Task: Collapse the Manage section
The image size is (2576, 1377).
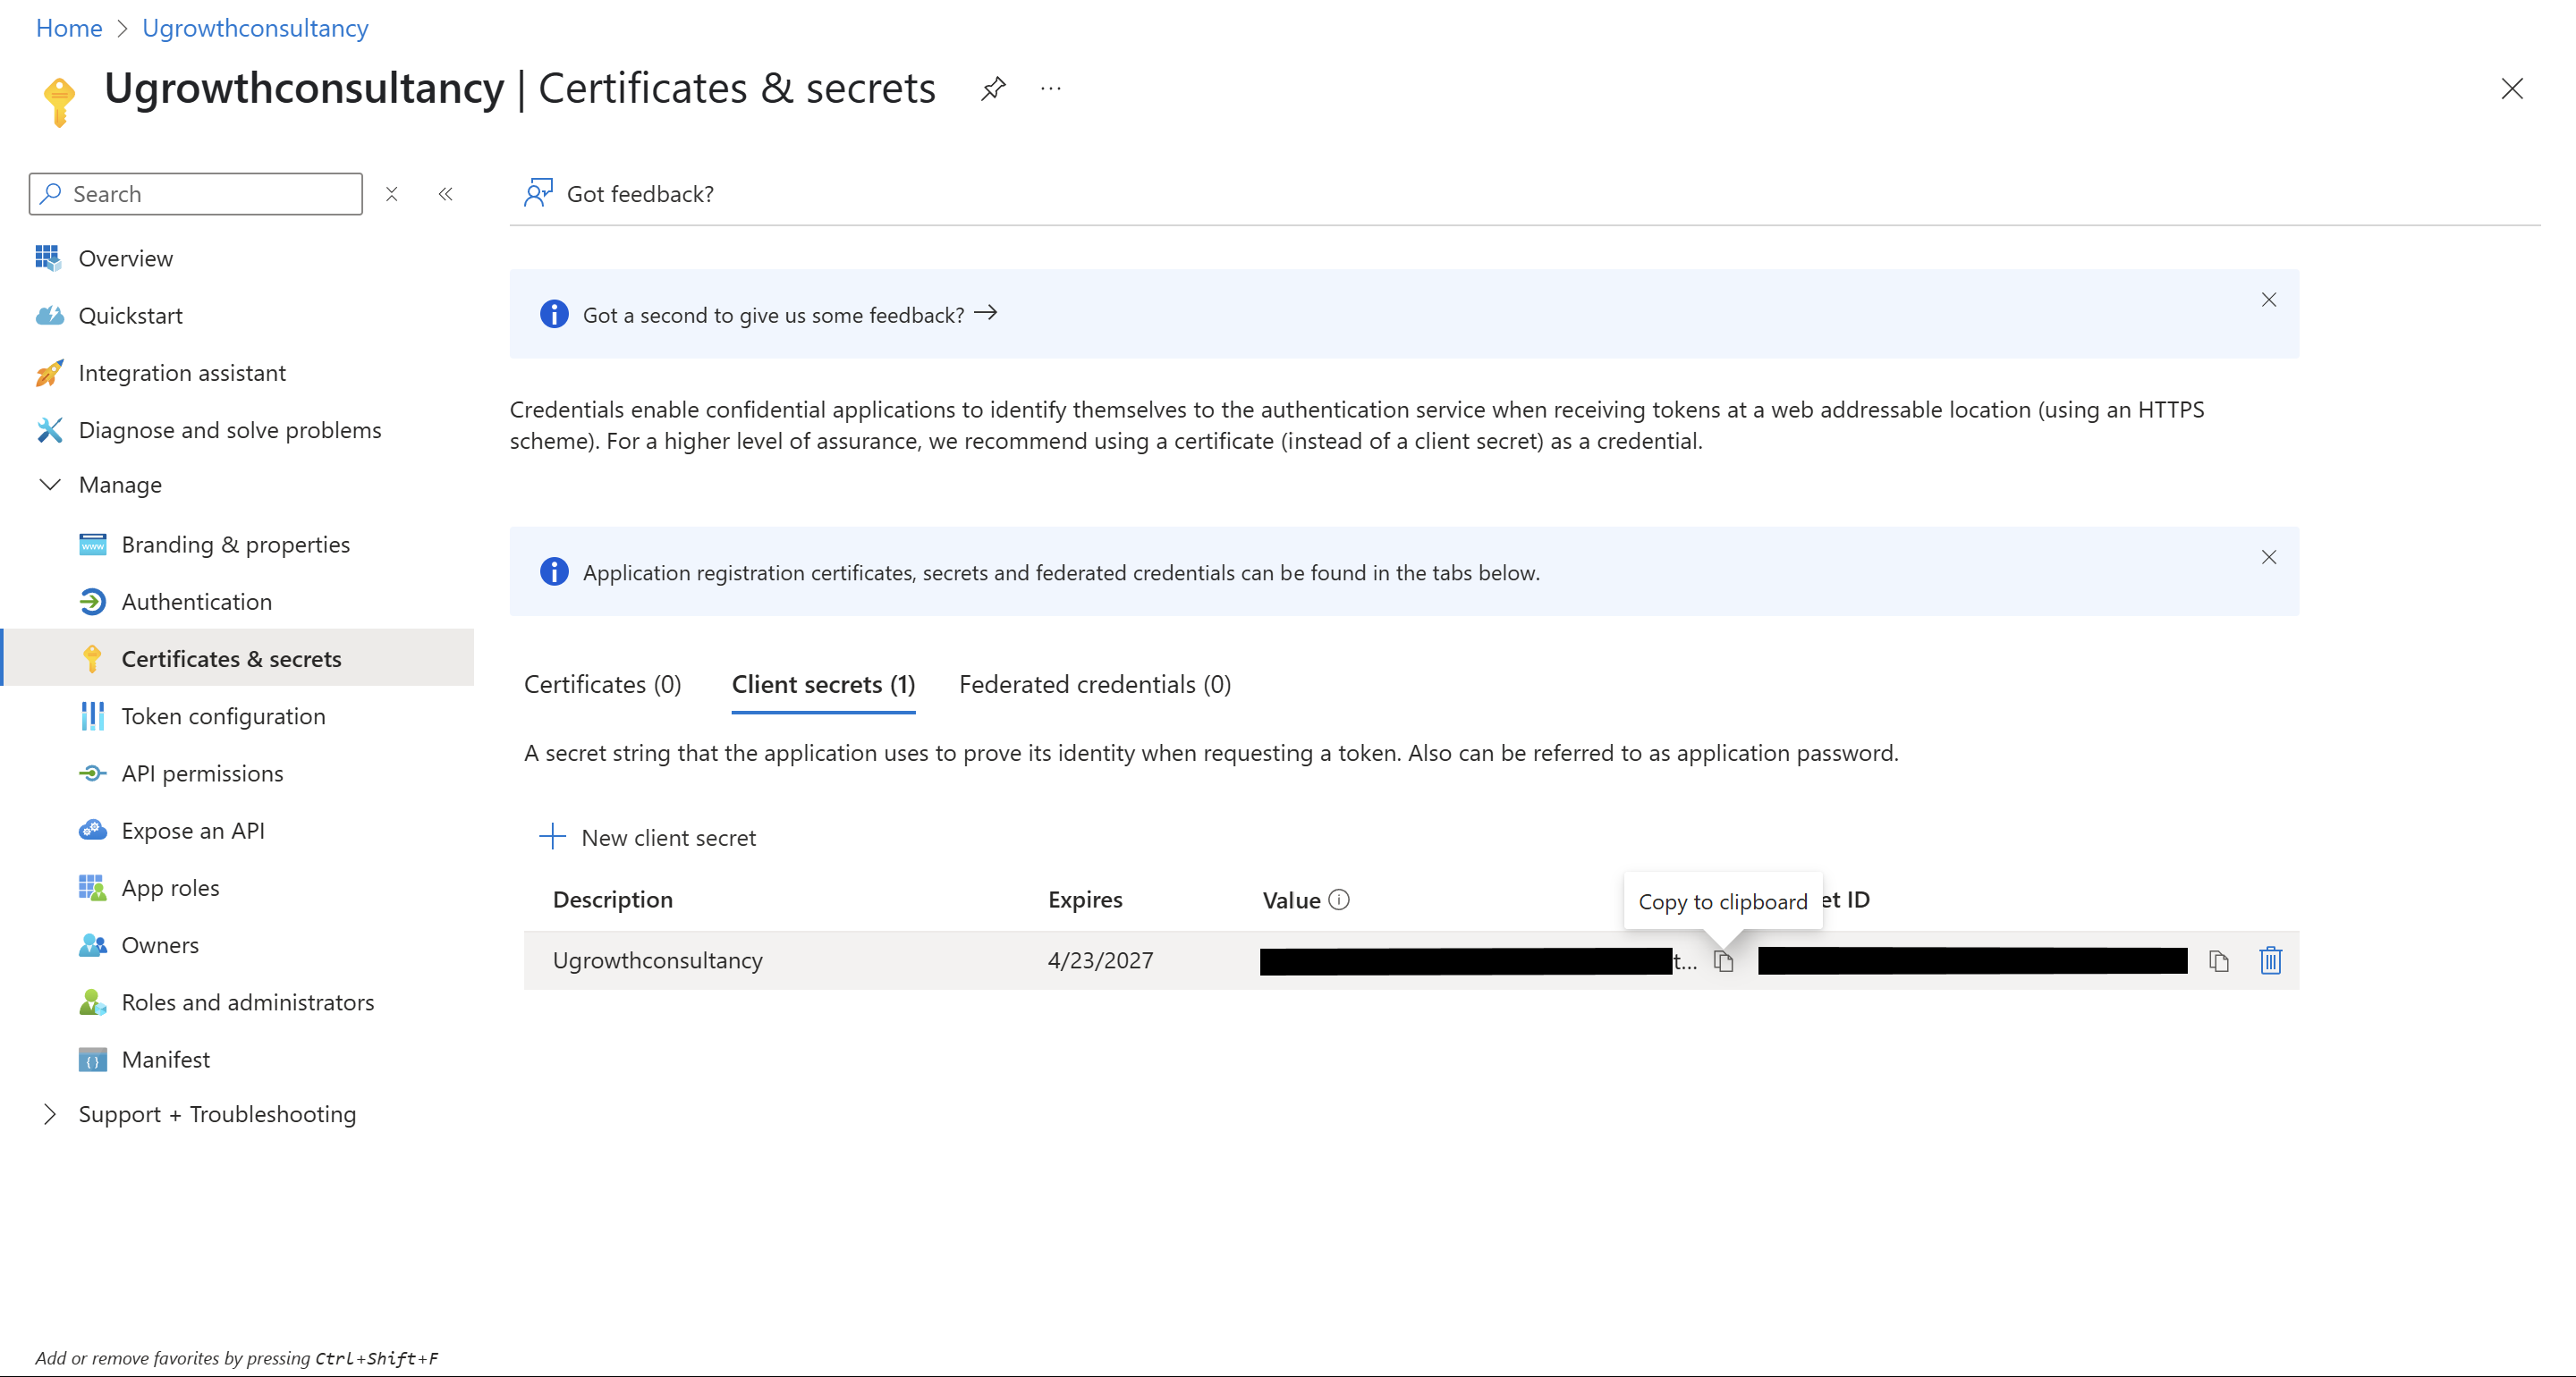Action: pyautogui.click(x=50, y=485)
